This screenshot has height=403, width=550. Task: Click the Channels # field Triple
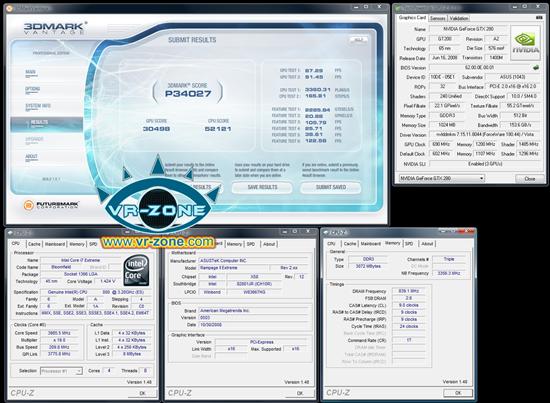449,259
